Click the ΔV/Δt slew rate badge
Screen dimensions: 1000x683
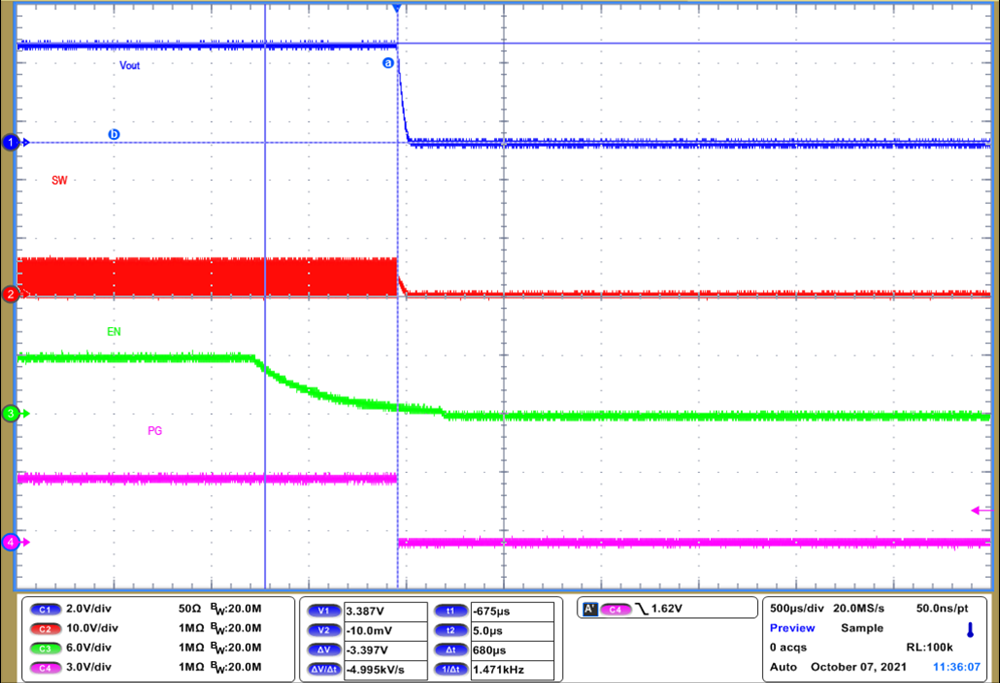(325, 669)
